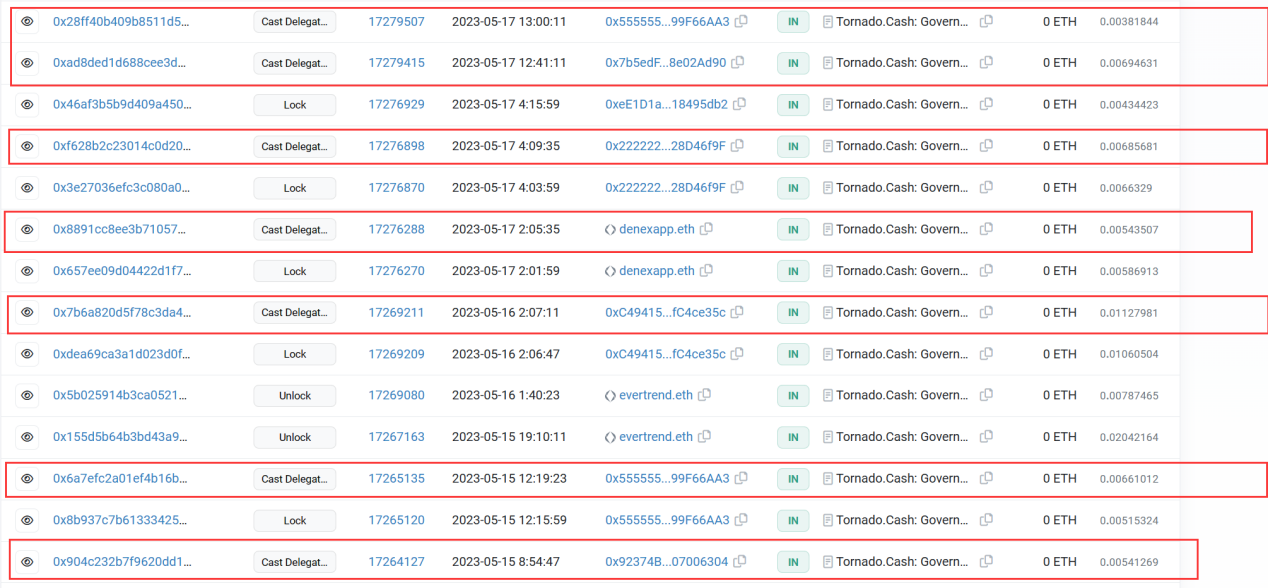
Task: Open sender address 0x7b5edF...8e02Ad90
Action: click(666, 63)
